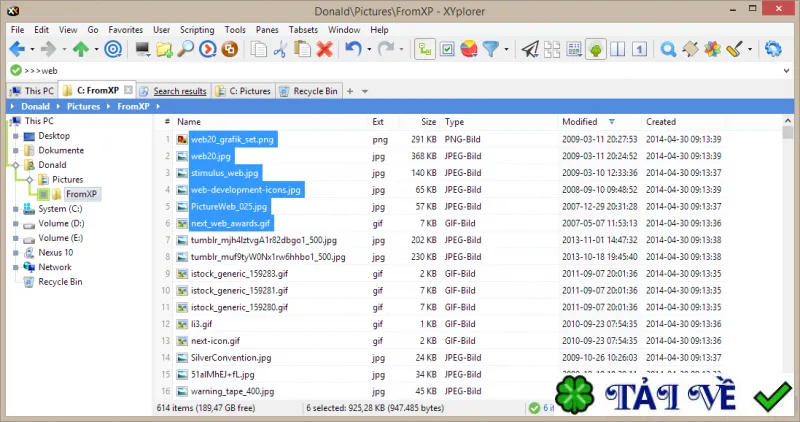
Task: Sort by the Modified column header
Action: point(599,121)
